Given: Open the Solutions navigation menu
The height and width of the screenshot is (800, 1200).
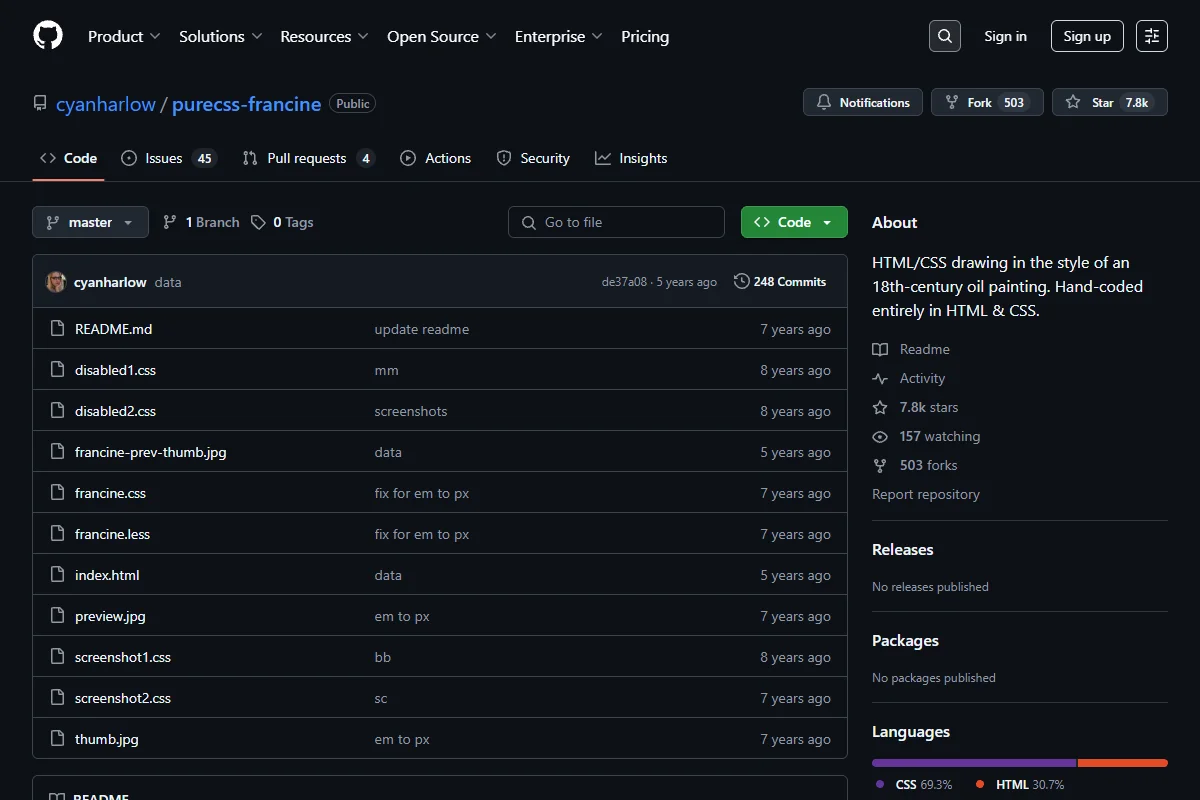Looking at the screenshot, I should pos(221,36).
